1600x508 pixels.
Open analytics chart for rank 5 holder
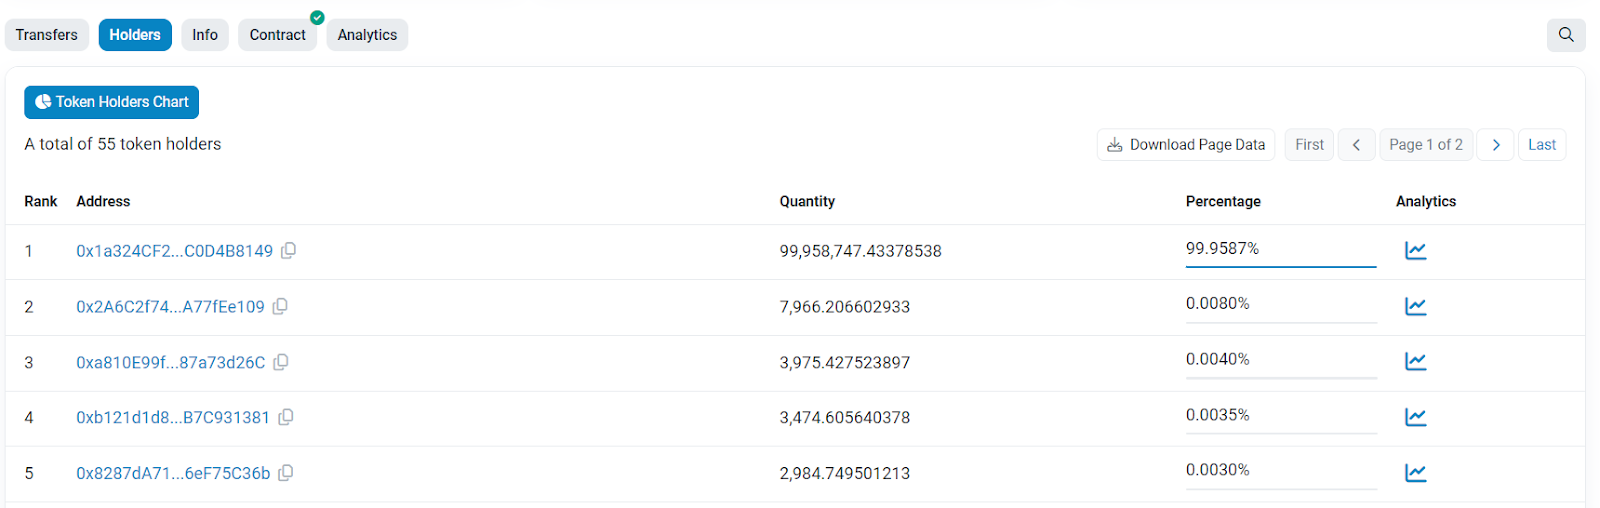coord(1415,472)
